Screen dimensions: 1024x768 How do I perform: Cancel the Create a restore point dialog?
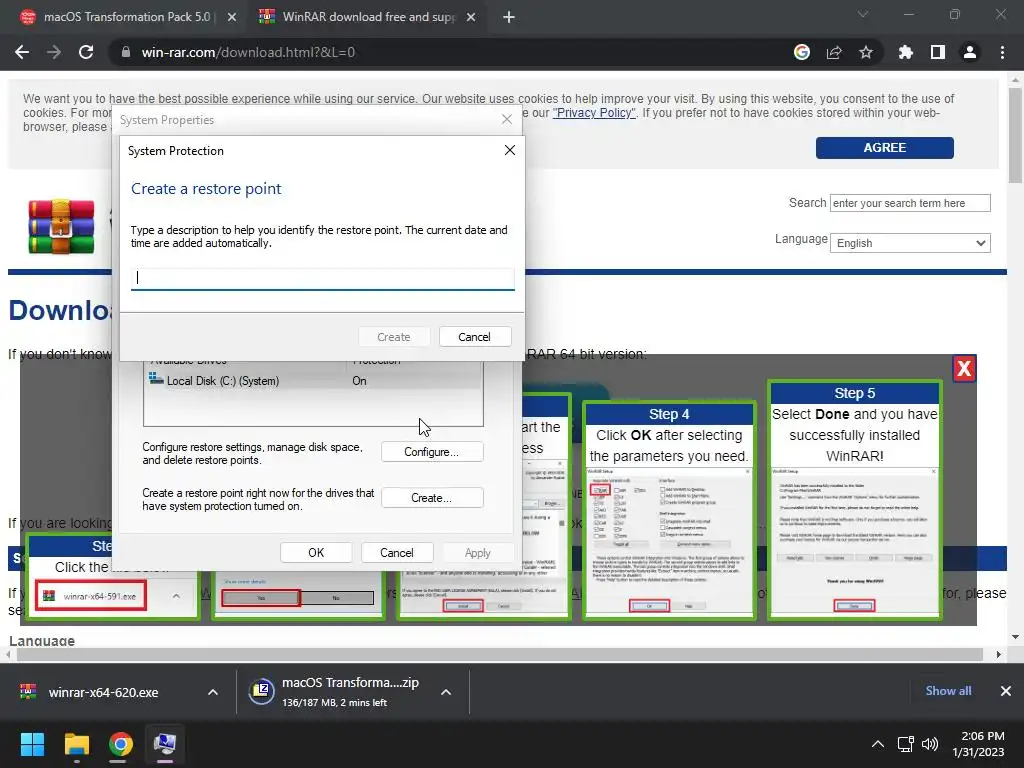pos(475,337)
